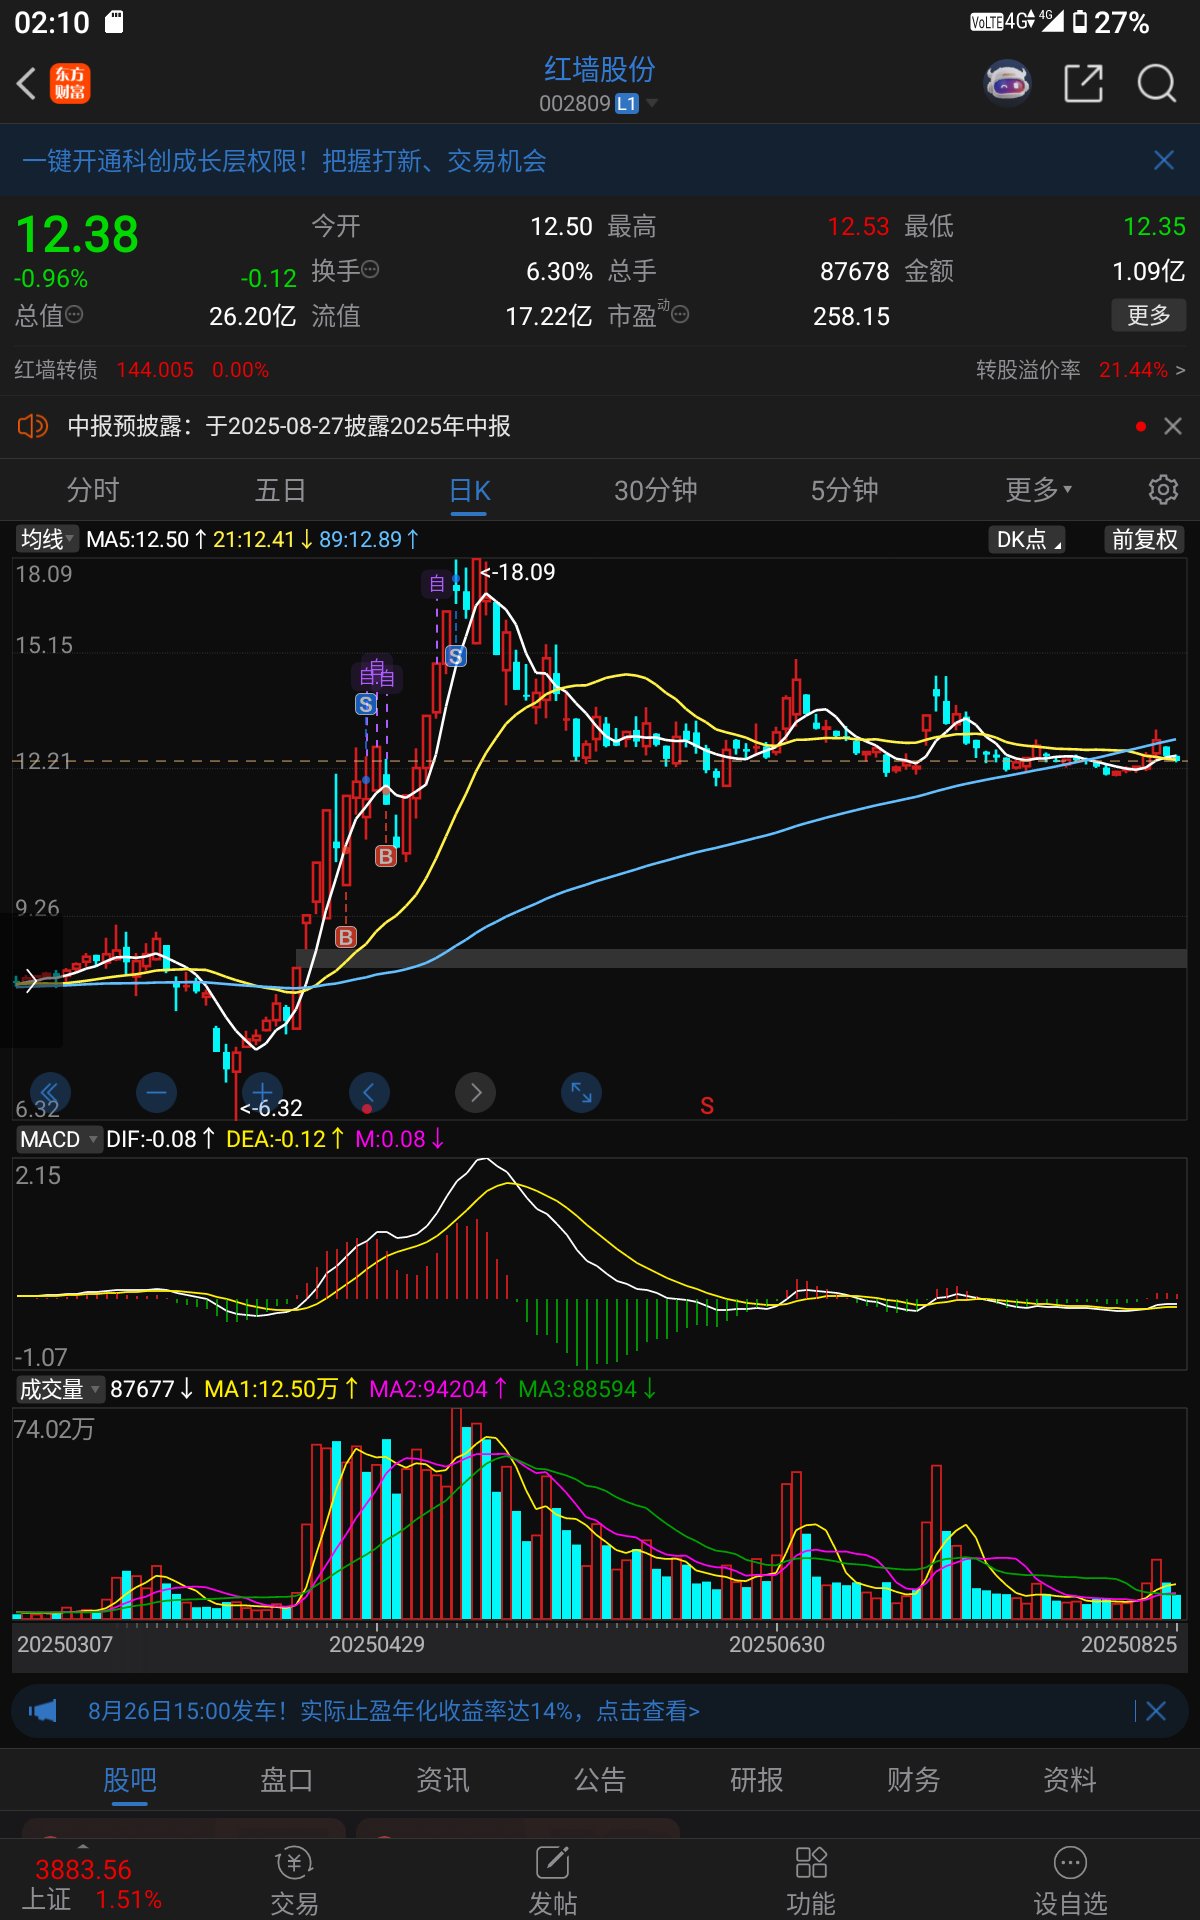Move chart right with arrow button
This screenshot has width=1200, height=1920.
pyautogui.click(x=475, y=1092)
